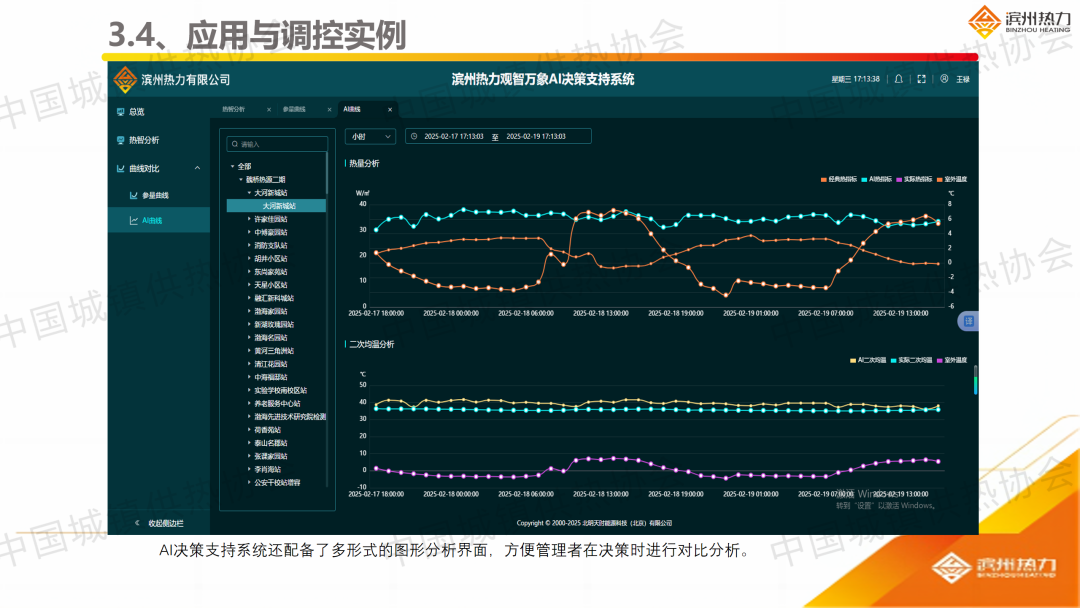Click the 热智分析 sidebar icon
This screenshot has width=1080, height=608.
pyautogui.click(x=121, y=140)
